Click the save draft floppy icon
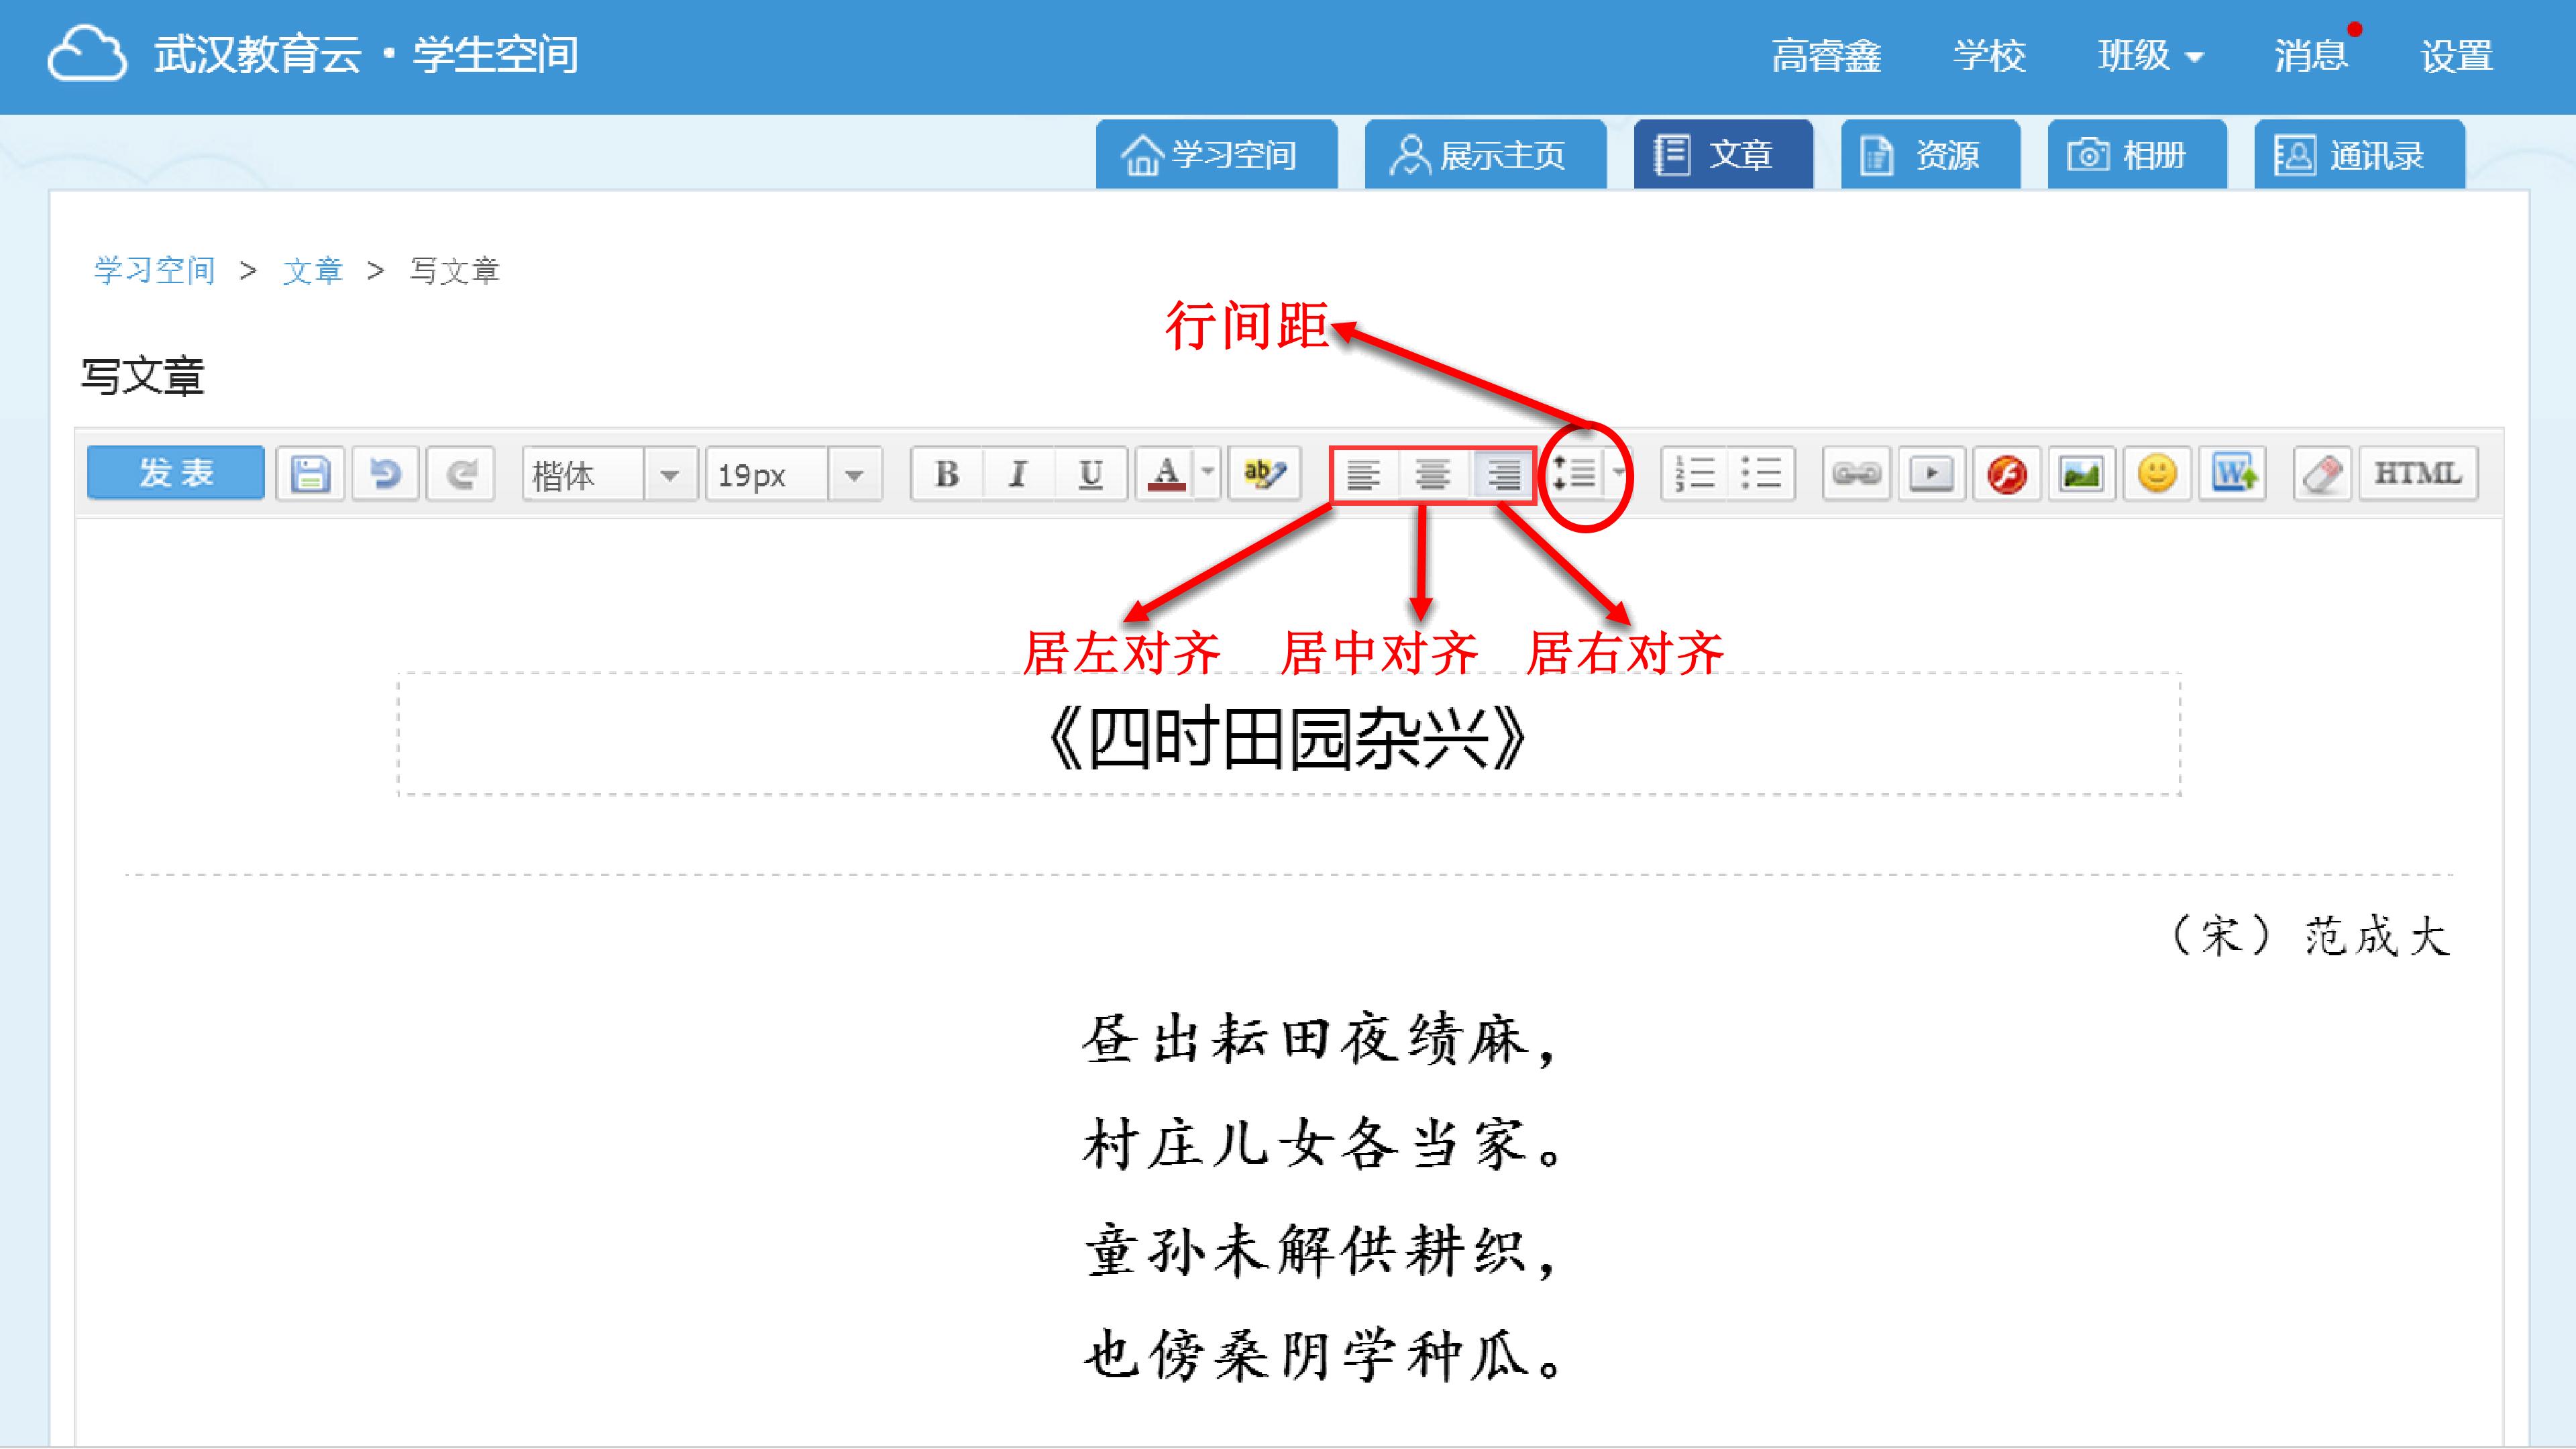The image size is (2576, 1449). pos(310,473)
